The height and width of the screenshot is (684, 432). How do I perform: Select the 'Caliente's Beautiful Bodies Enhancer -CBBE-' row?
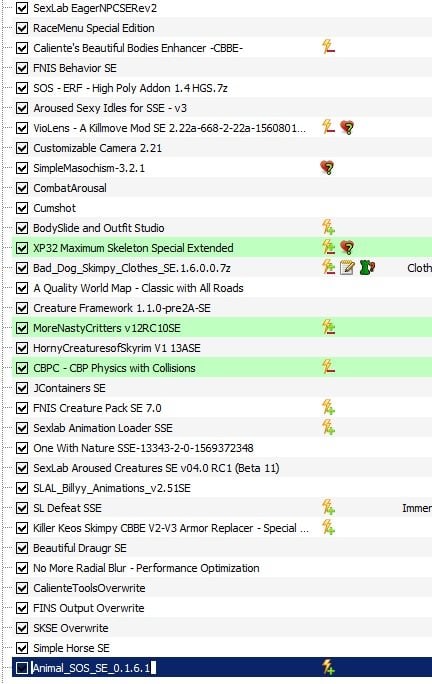[x=222, y=48]
